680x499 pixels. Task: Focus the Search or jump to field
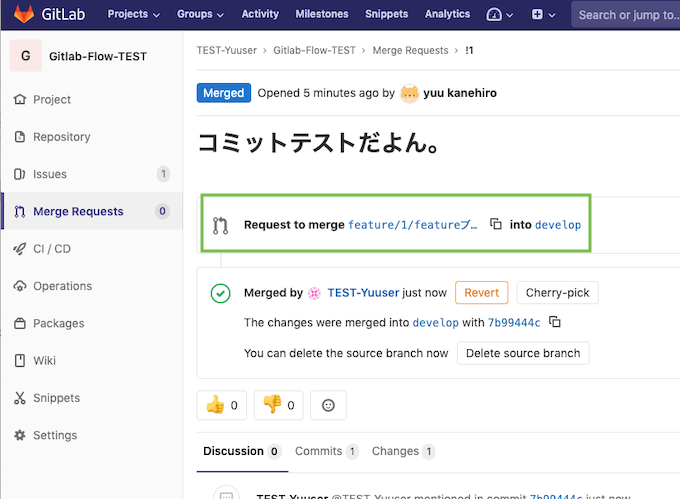625,15
